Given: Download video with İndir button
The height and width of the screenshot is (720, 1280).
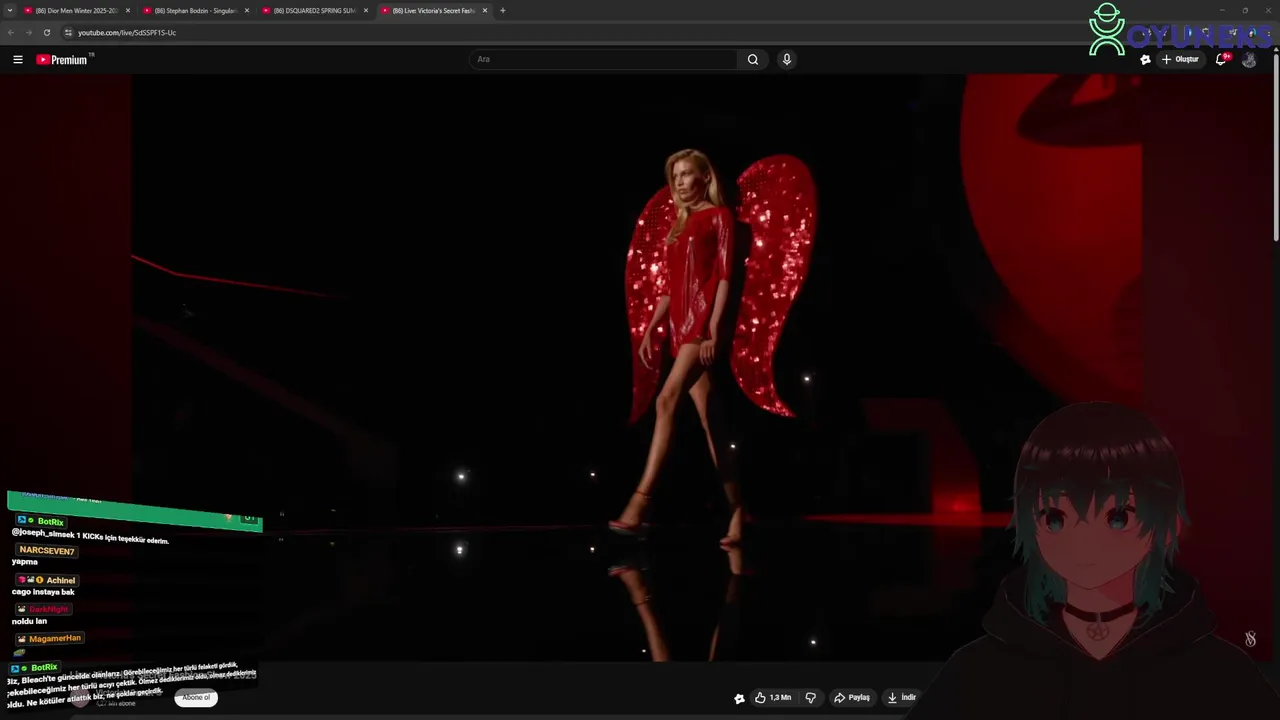Looking at the screenshot, I should point(902,698).
